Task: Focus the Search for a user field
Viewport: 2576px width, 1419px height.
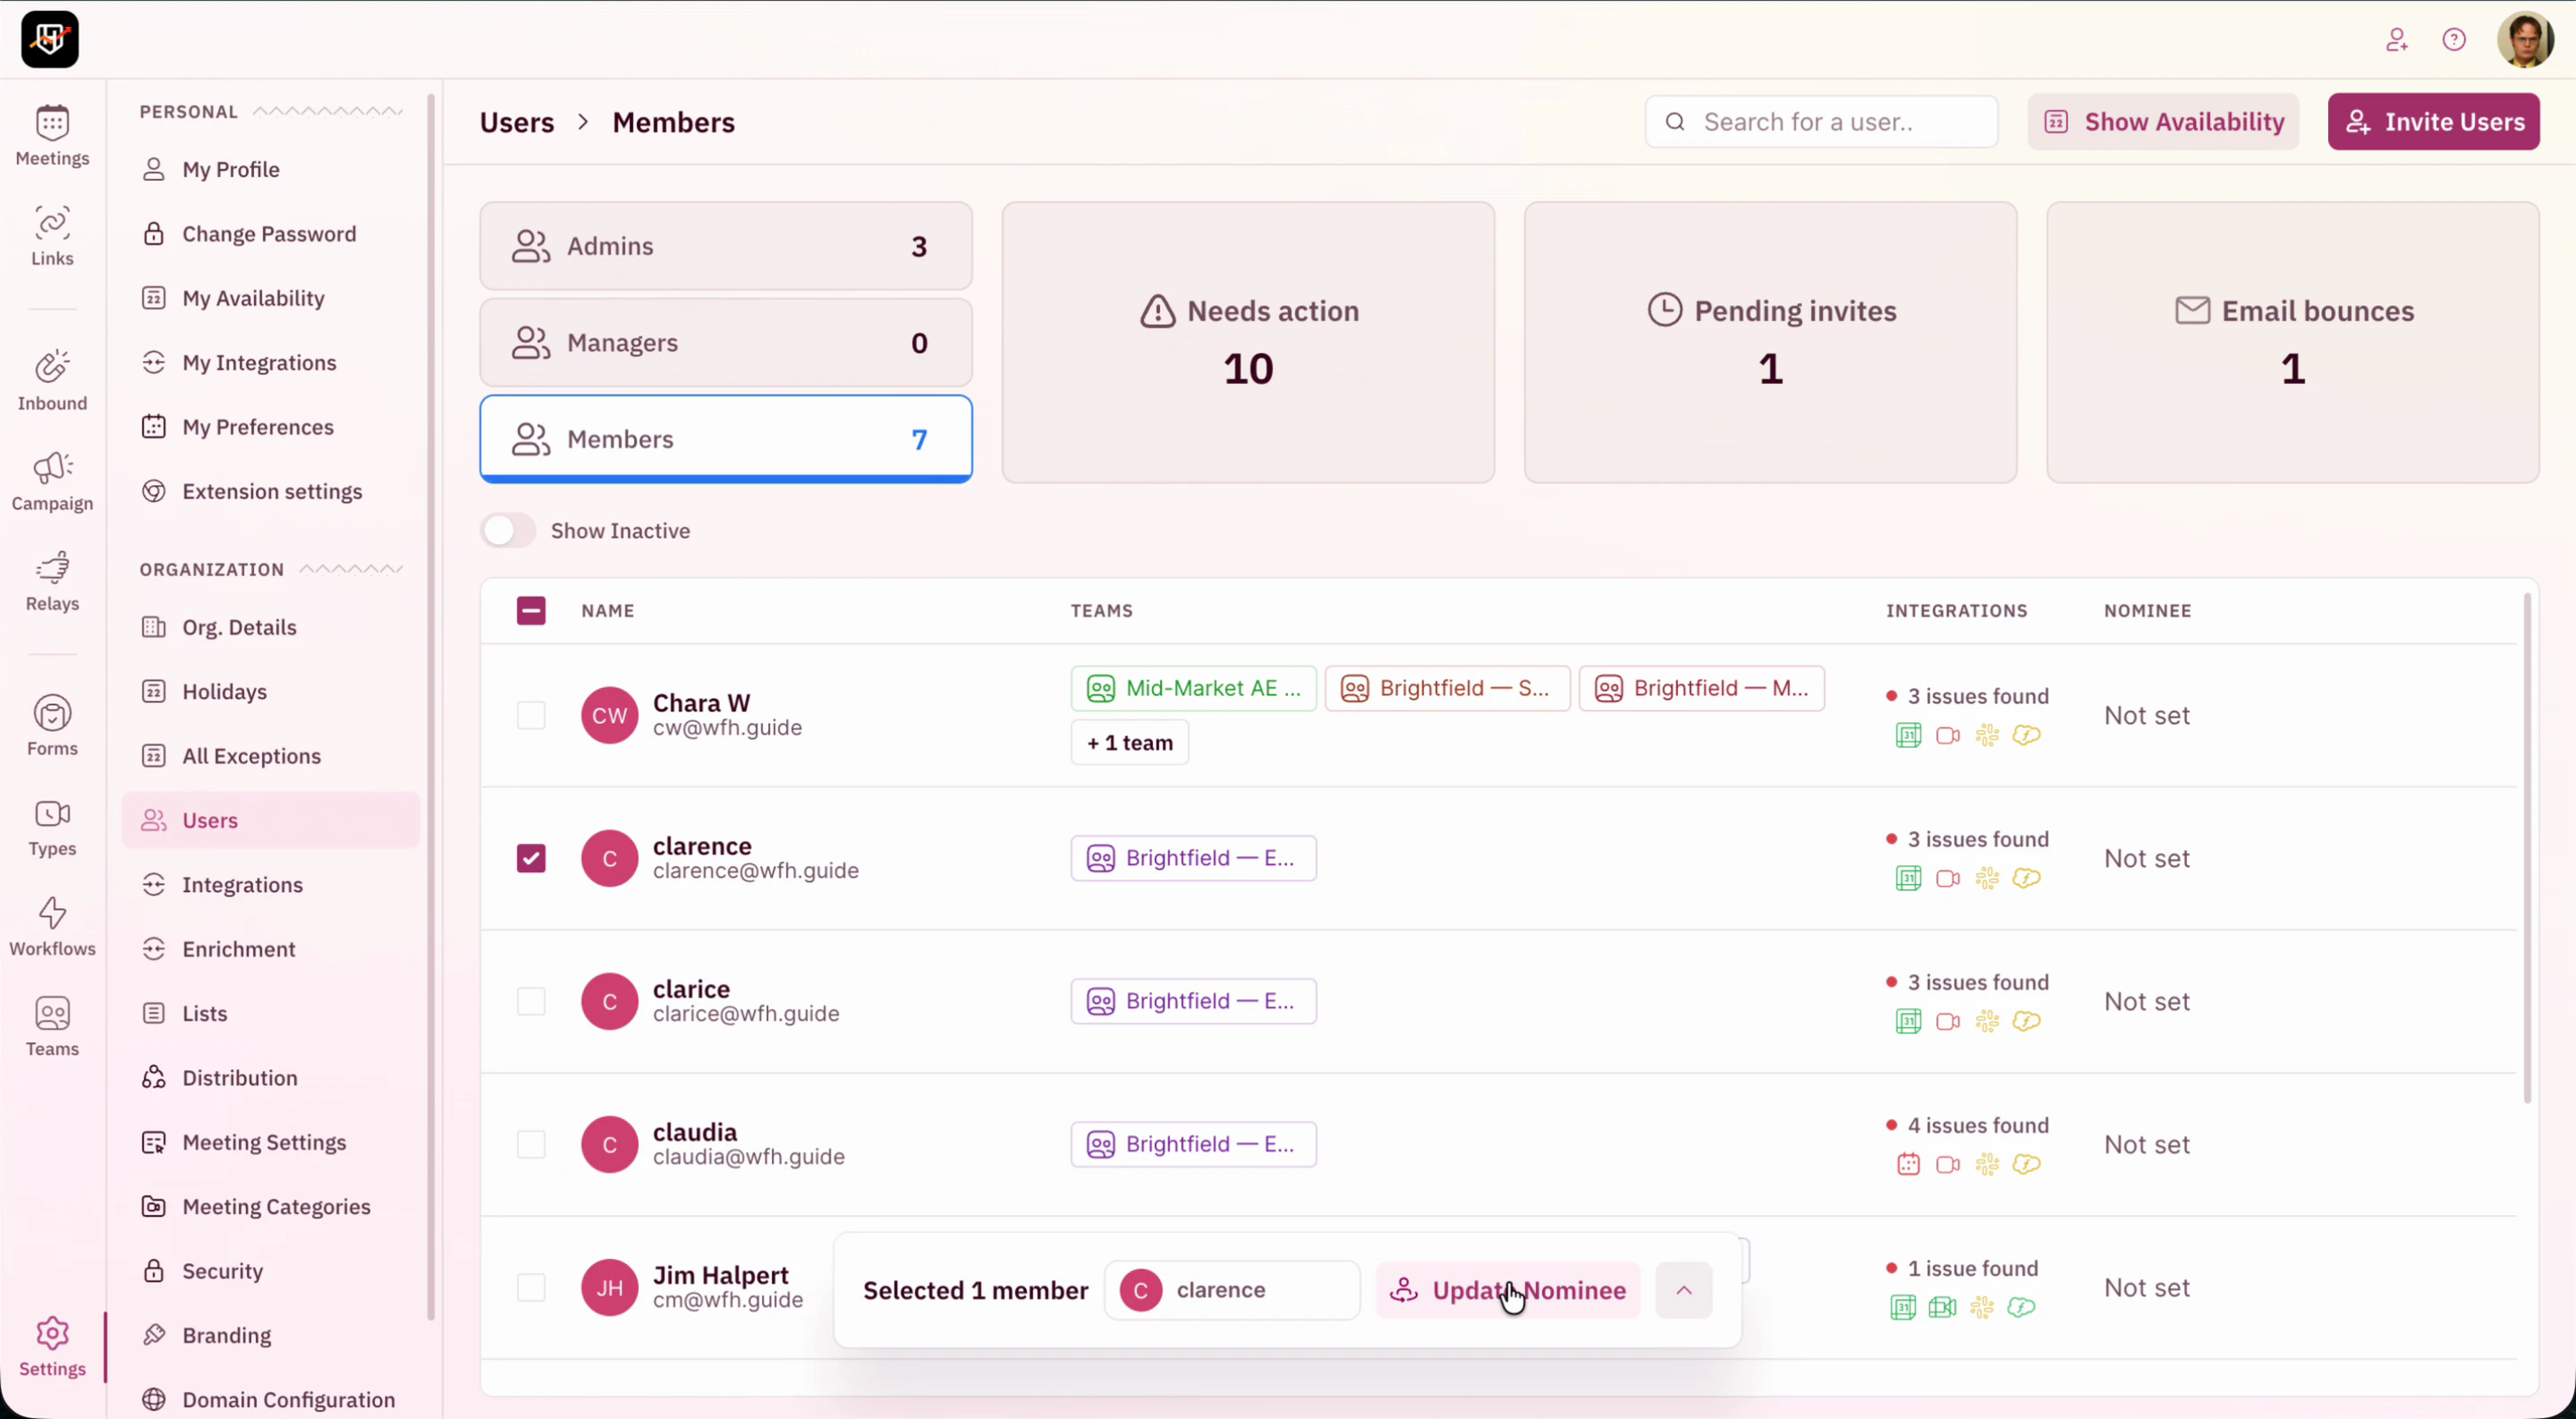Action: [1822, 122]
